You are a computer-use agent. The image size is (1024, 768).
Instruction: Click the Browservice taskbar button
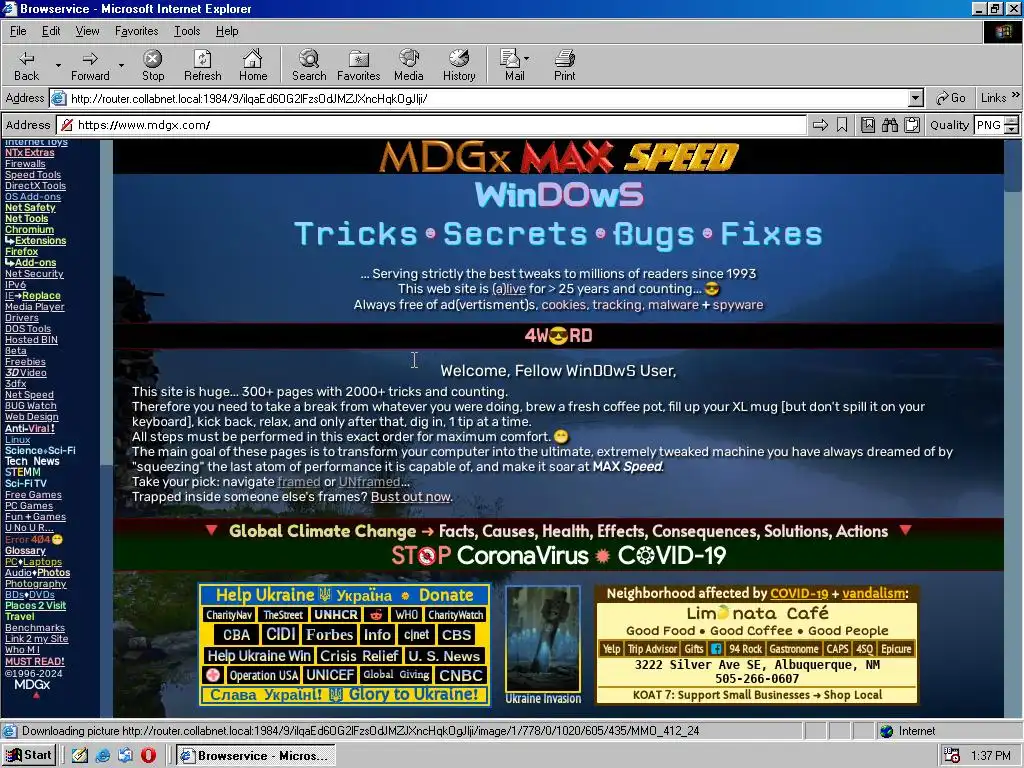(256, 756)
